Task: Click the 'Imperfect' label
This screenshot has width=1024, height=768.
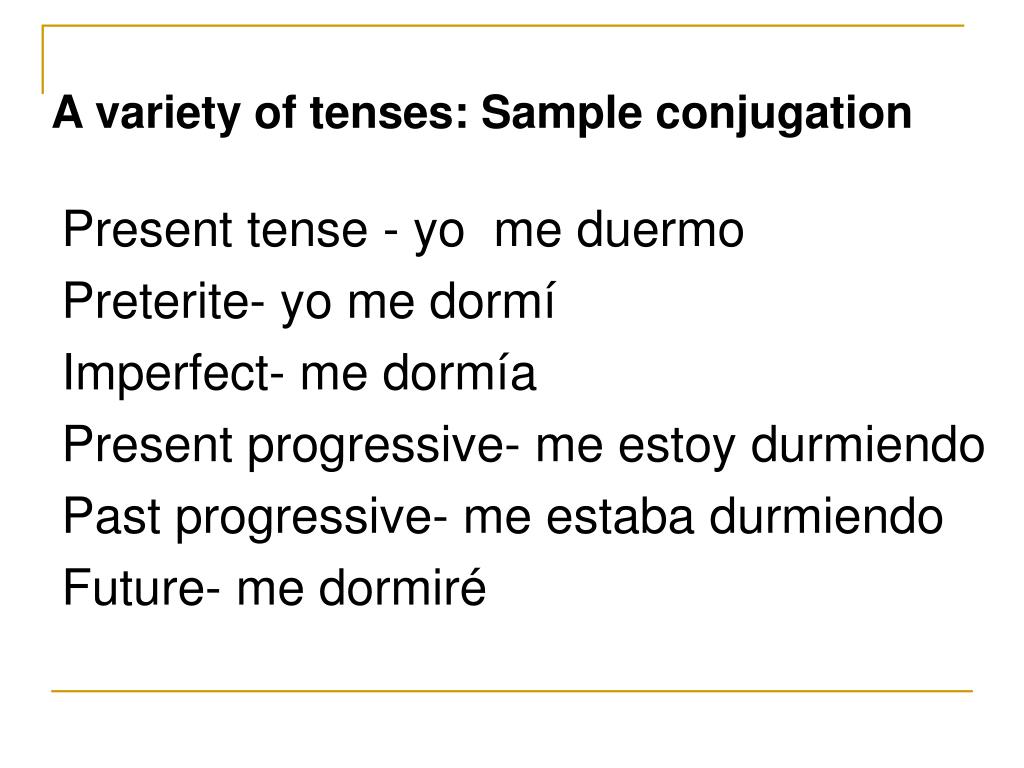Action: point(167,373)
